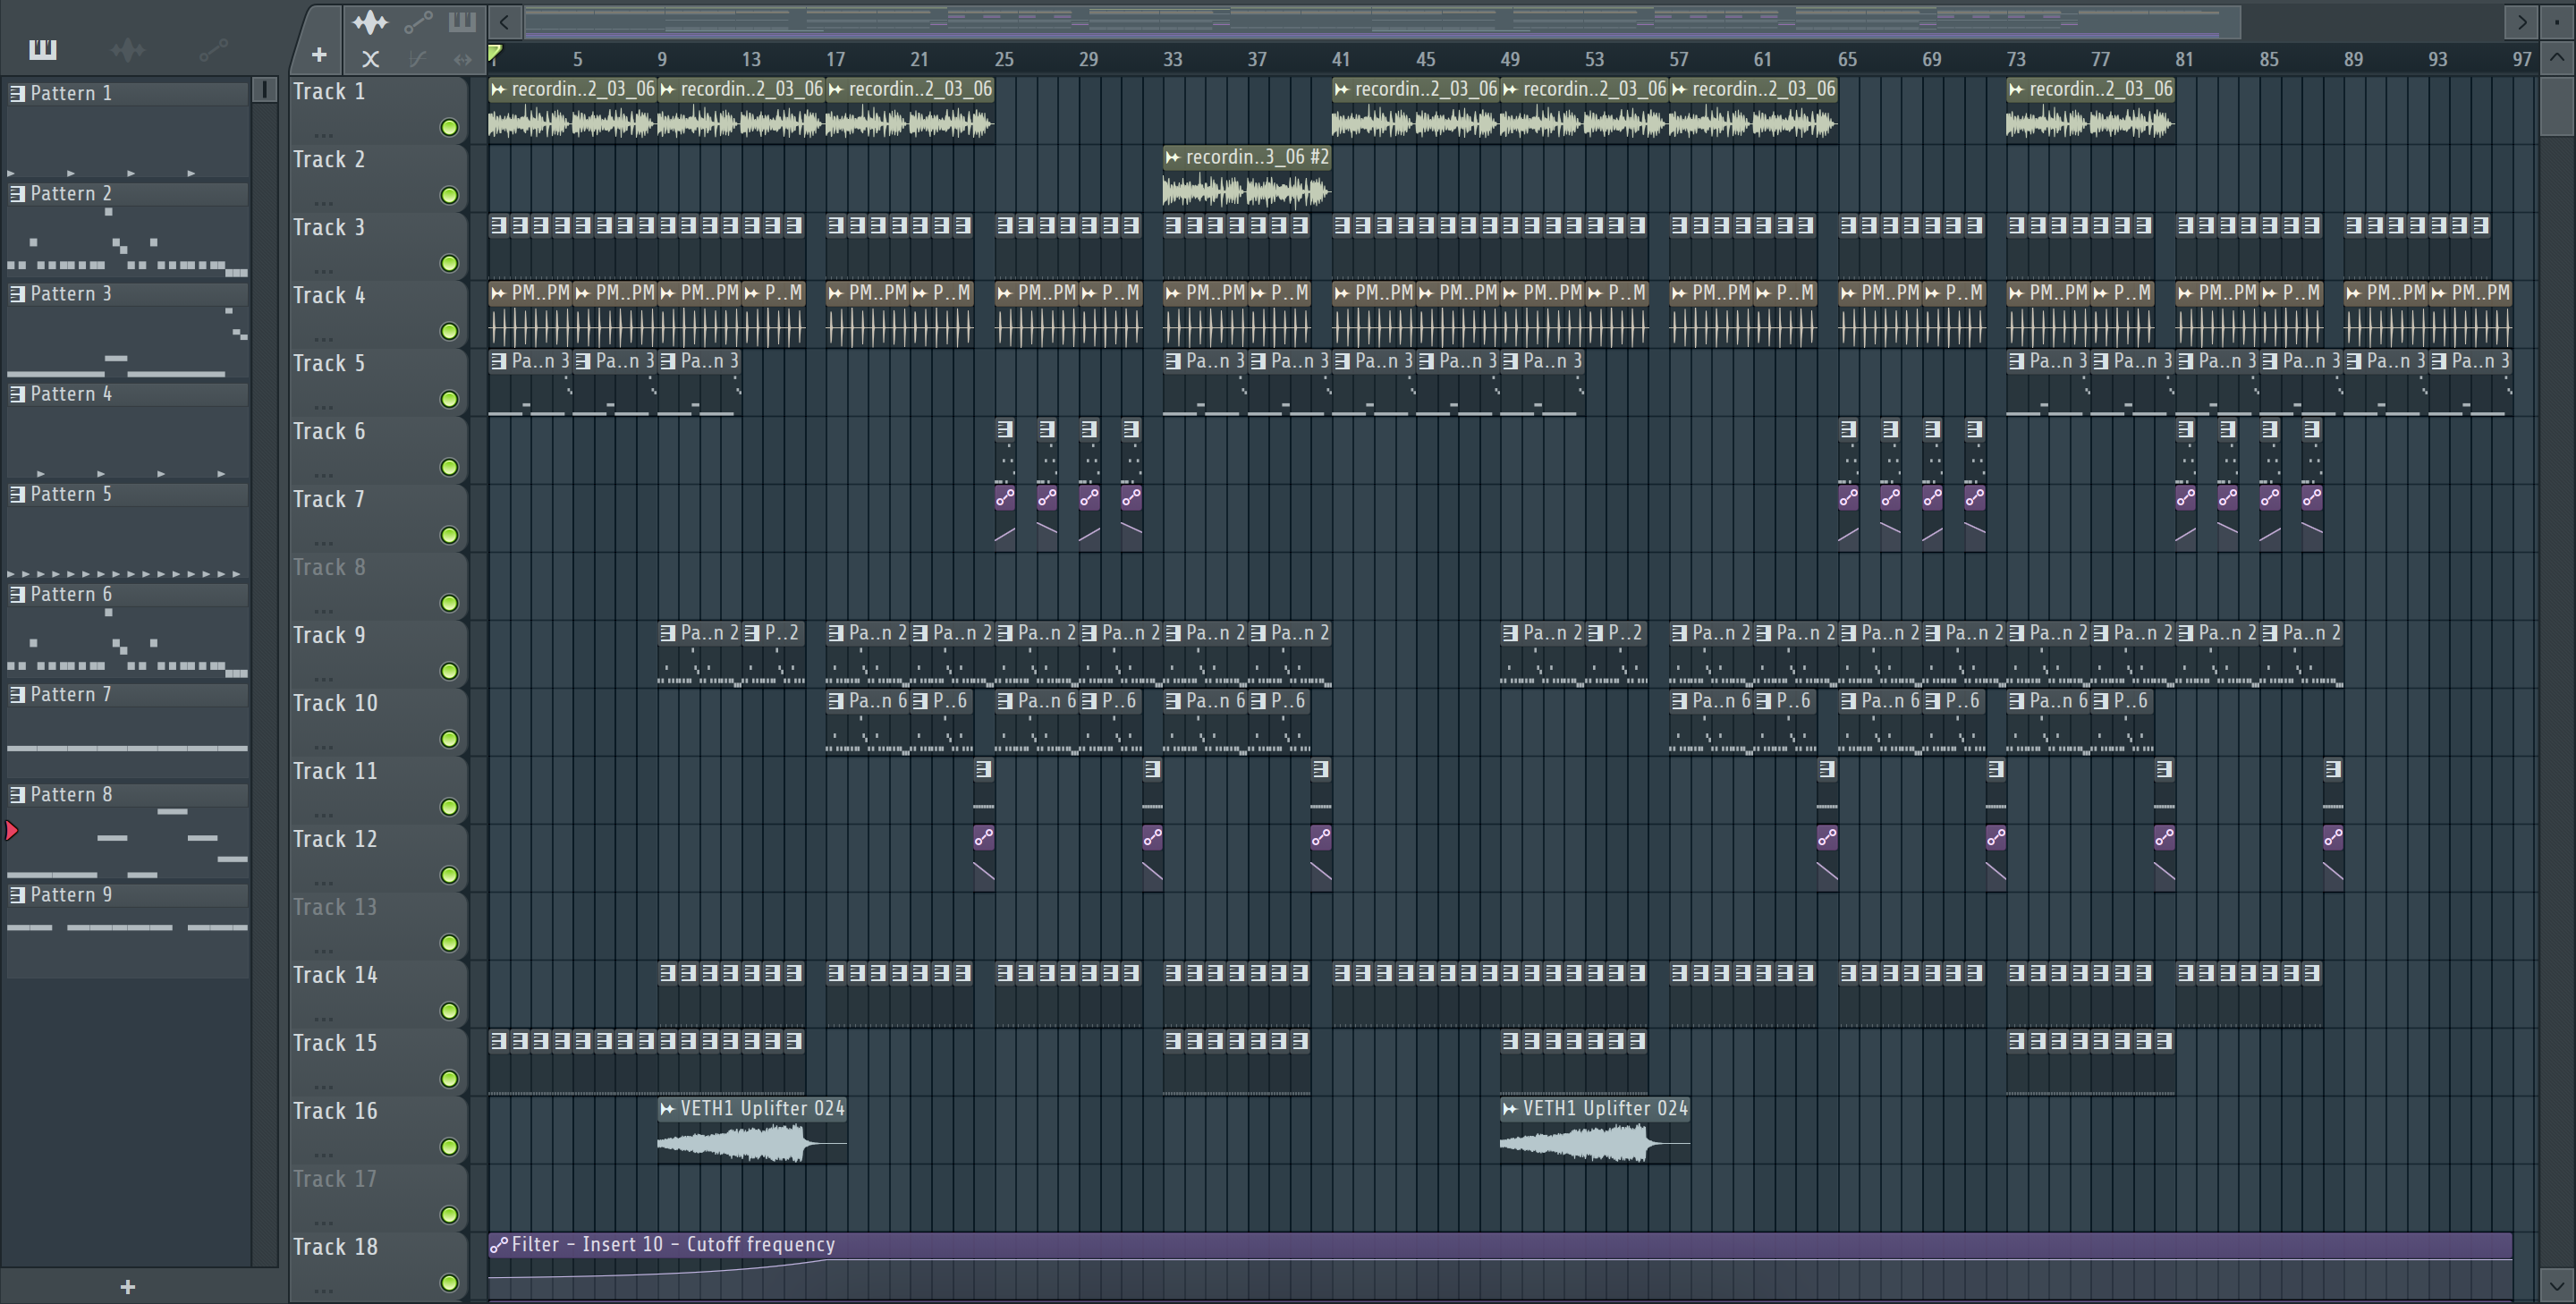Click the down arrow of vertical scrollbar

click(x=2556, y=1285)
